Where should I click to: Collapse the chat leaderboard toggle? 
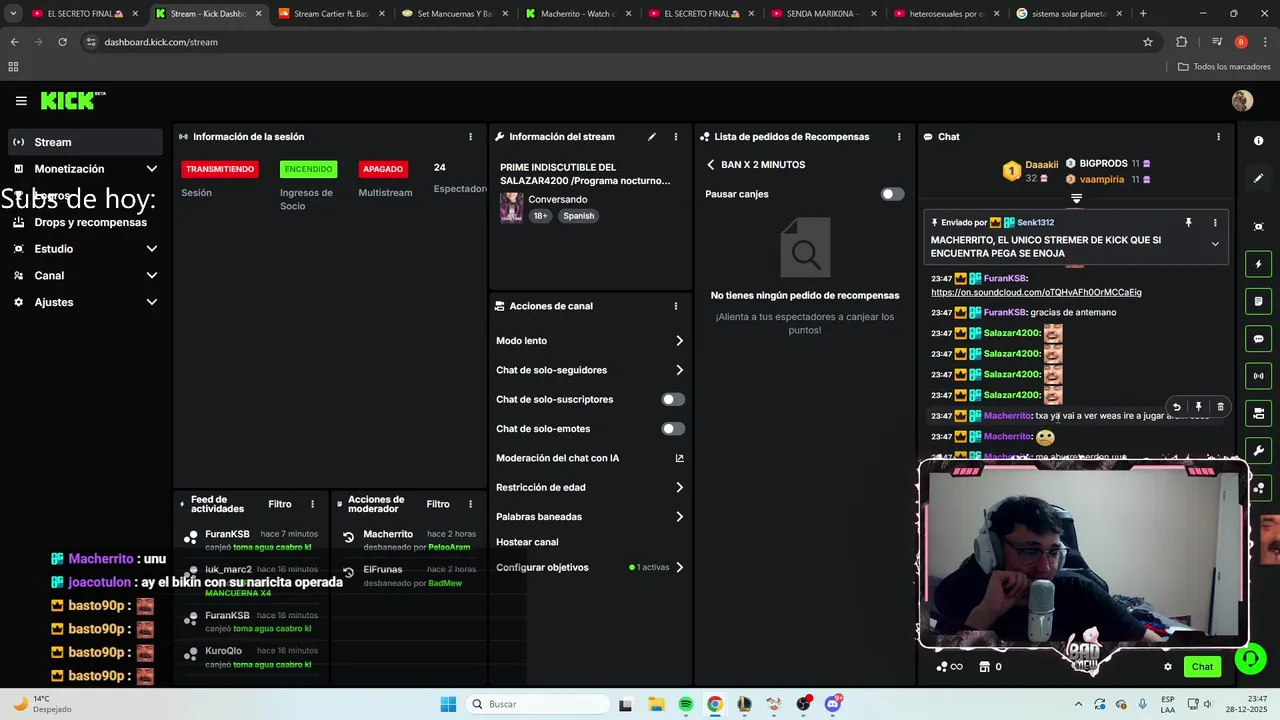tap(1076, 198)
